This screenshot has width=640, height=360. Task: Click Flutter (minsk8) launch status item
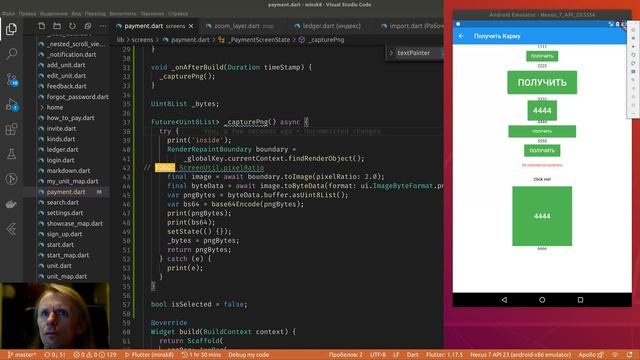(x=149, y=355)
